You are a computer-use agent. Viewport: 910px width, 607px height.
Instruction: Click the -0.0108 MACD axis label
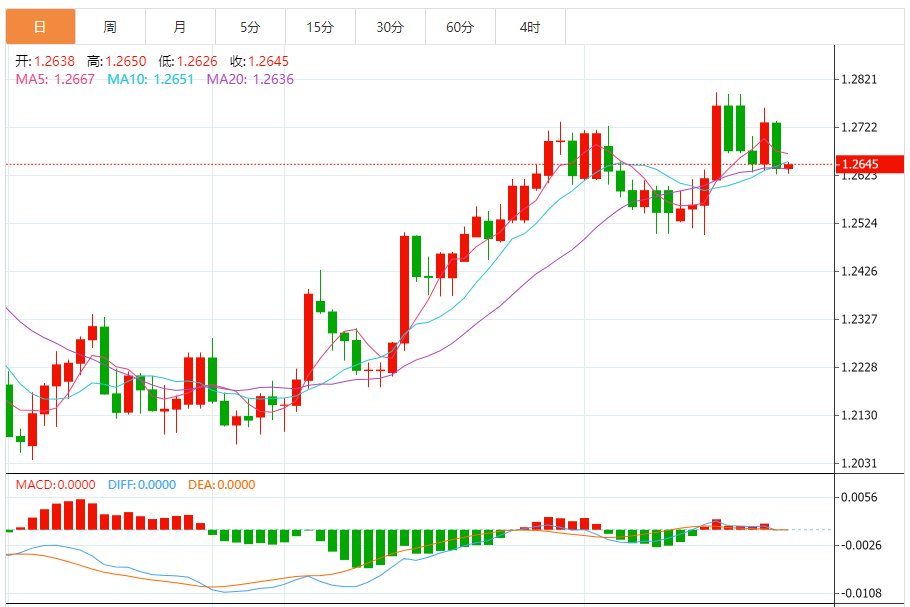(x=861, y=594)
